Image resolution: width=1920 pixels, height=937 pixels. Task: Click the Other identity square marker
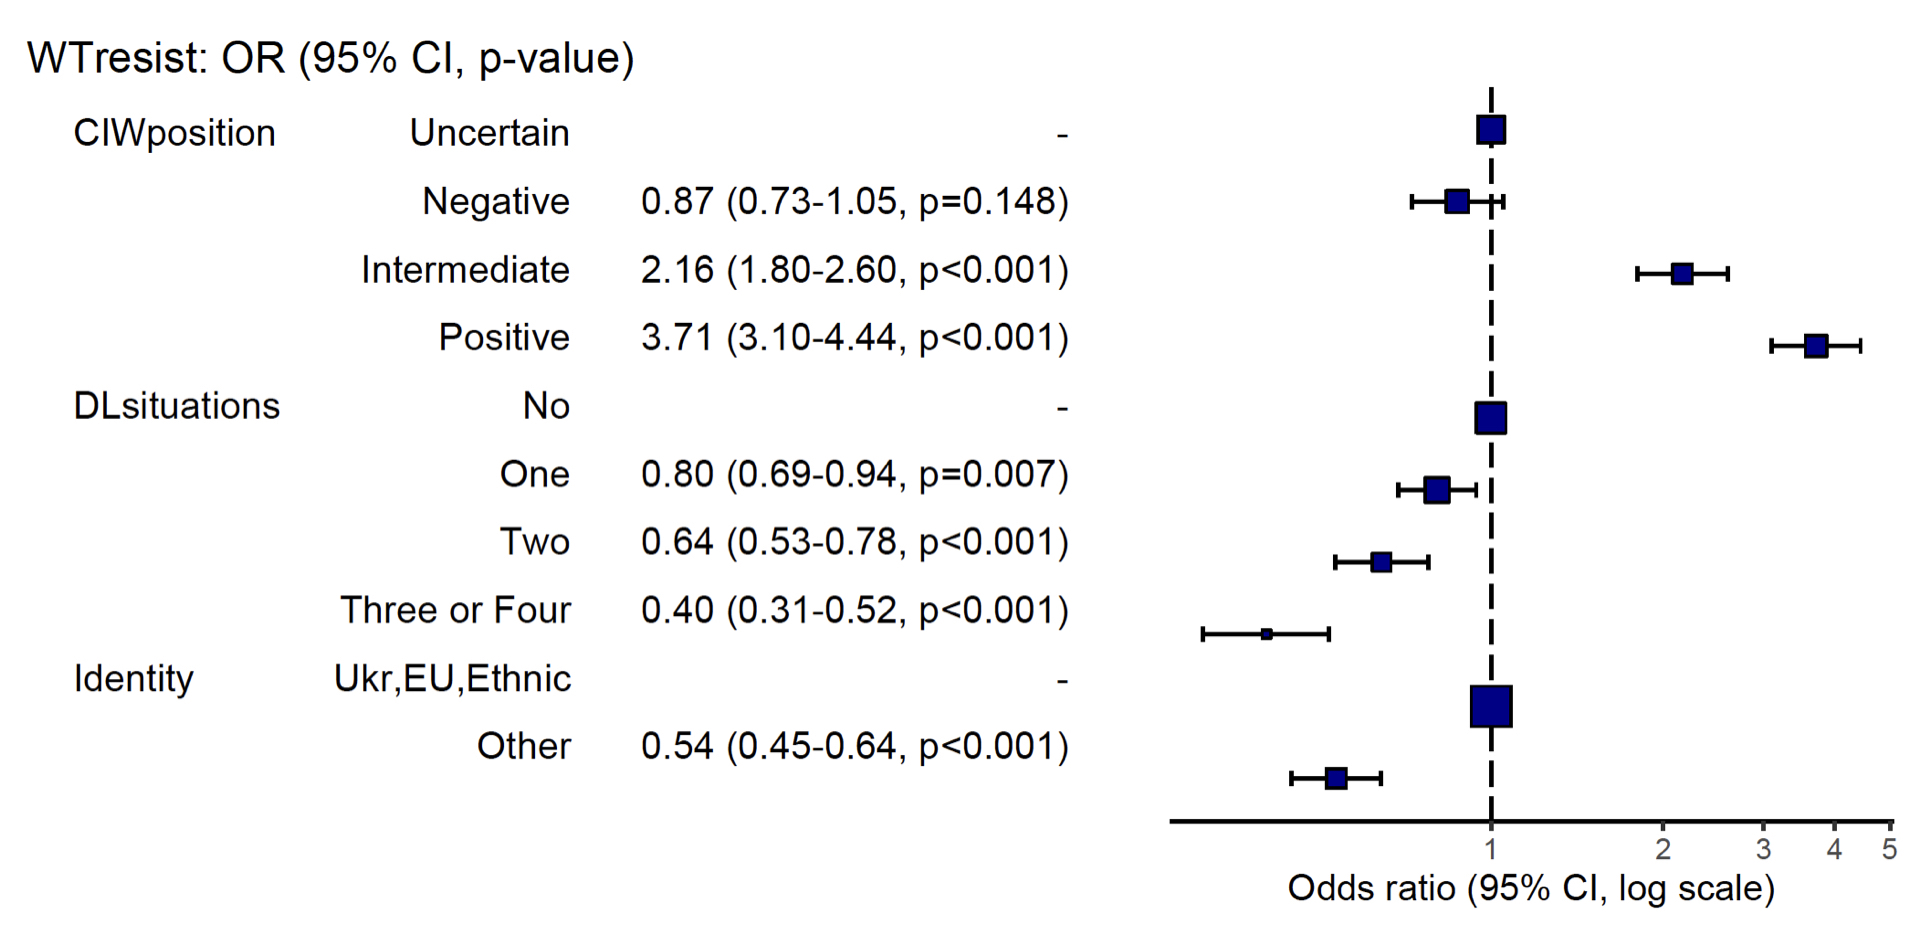1336,778
